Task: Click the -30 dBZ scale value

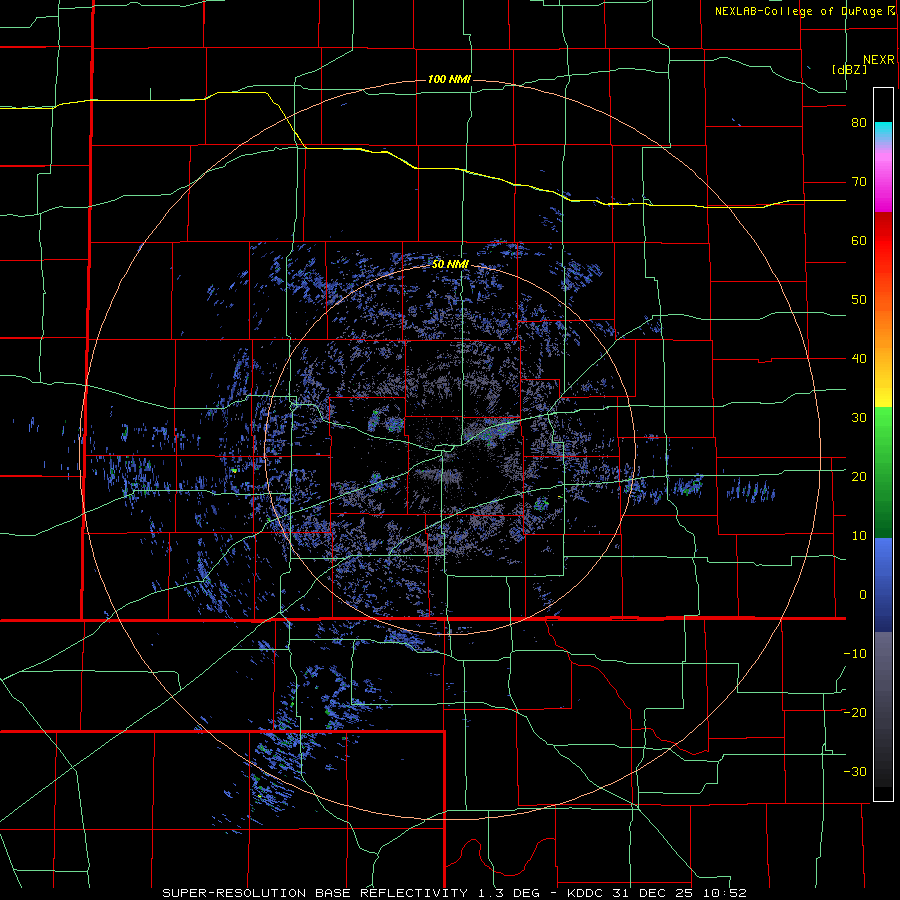Action: click(855, 771)
